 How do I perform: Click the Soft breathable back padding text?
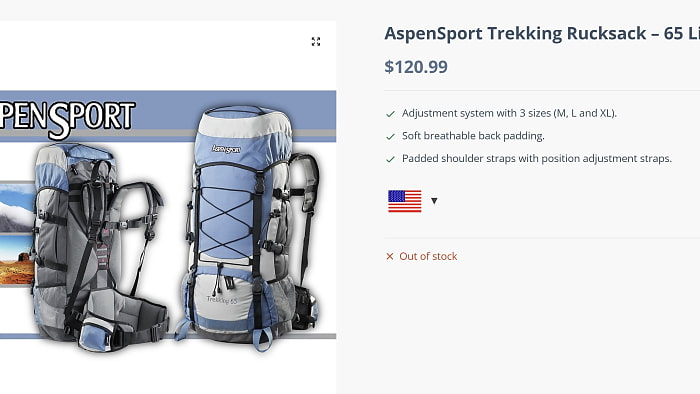[473, 136]
